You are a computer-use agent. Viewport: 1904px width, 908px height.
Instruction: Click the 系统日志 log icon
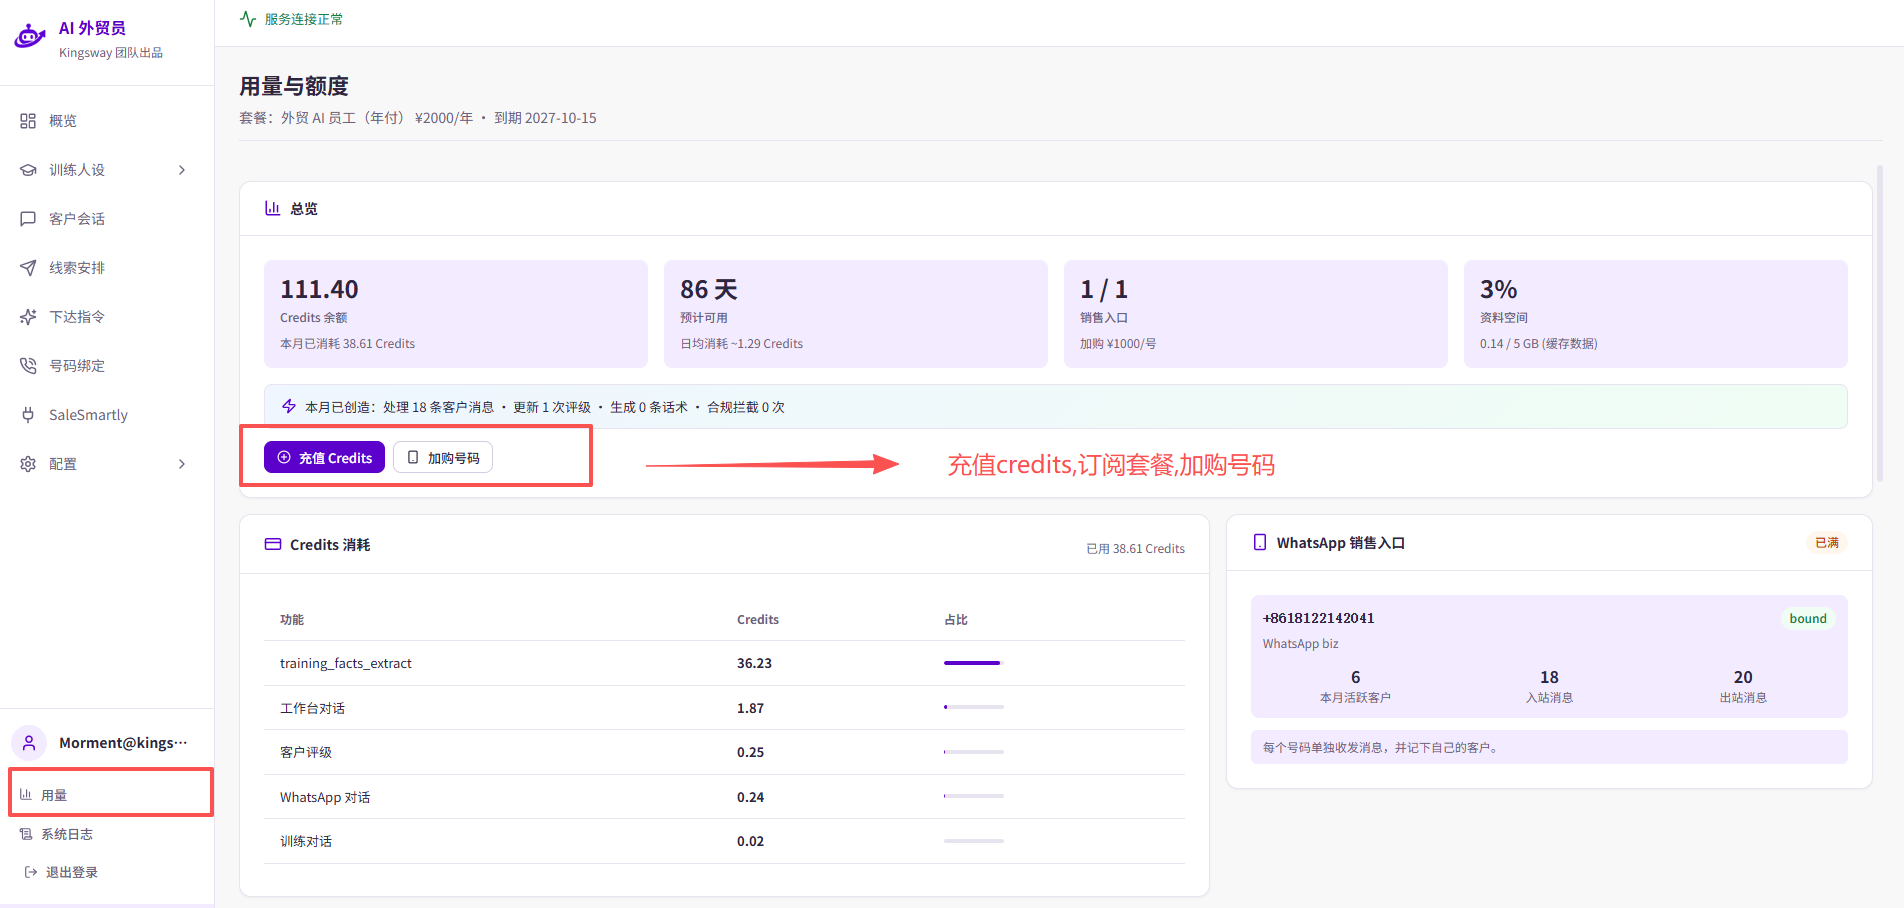pyautogui.click(x=26, y=834)
